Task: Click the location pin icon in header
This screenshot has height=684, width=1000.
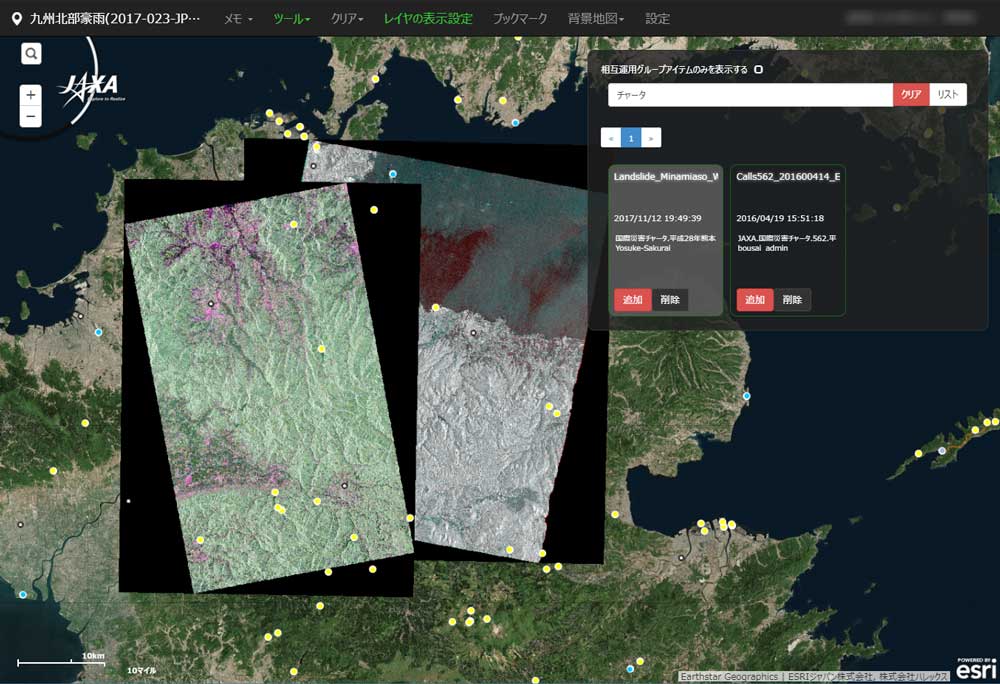Action: (x=16, y=19)
